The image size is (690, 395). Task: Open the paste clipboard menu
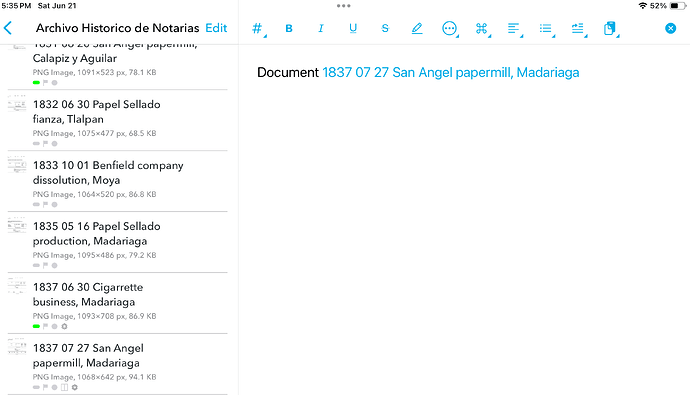point(610,29)
